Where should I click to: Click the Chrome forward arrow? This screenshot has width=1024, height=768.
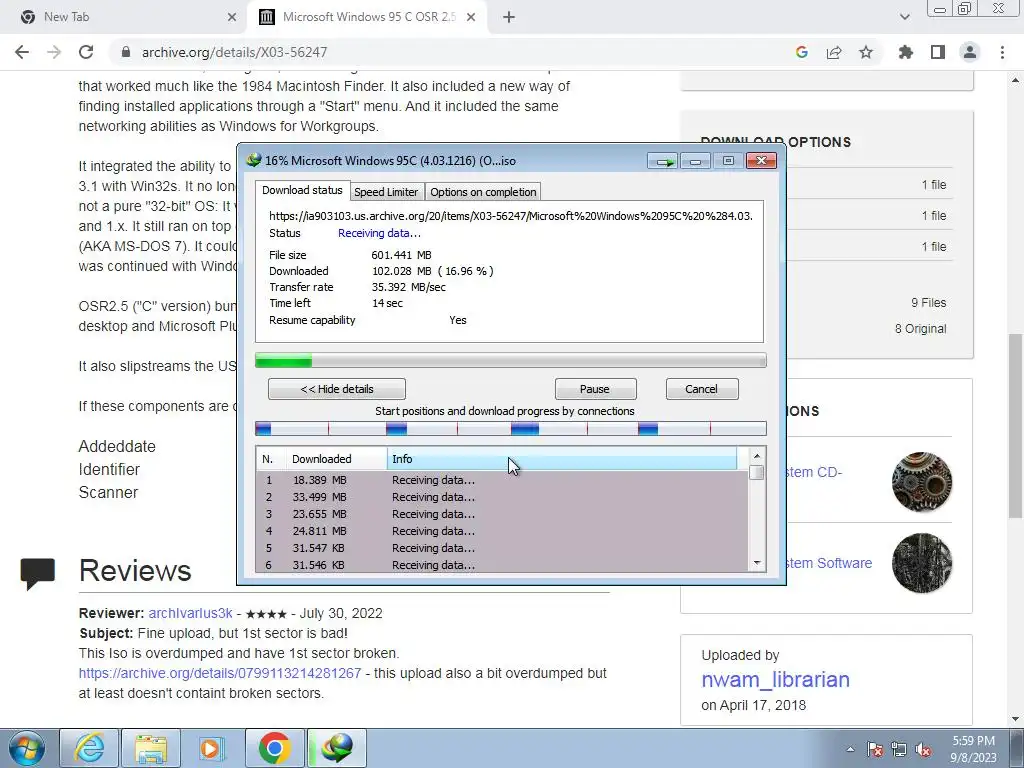(x=54, y=52)
